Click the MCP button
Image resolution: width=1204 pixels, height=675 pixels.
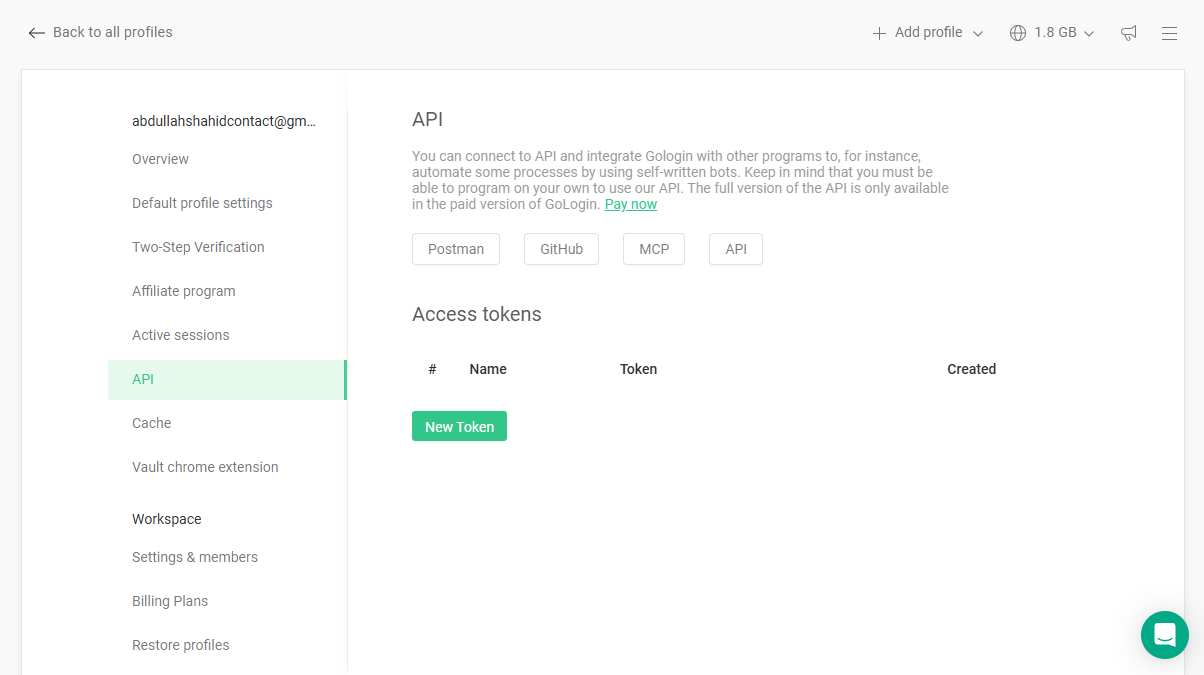coord(653,248)
